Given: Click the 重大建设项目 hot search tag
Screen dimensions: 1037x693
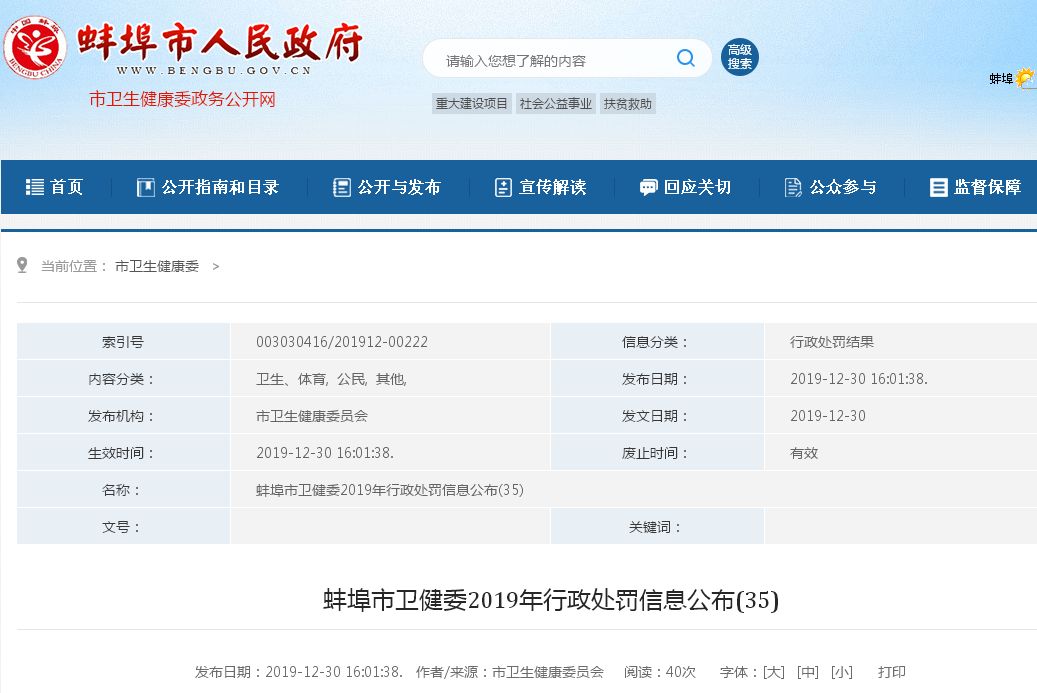Looking at the screenshot, I should click(470, 103).
